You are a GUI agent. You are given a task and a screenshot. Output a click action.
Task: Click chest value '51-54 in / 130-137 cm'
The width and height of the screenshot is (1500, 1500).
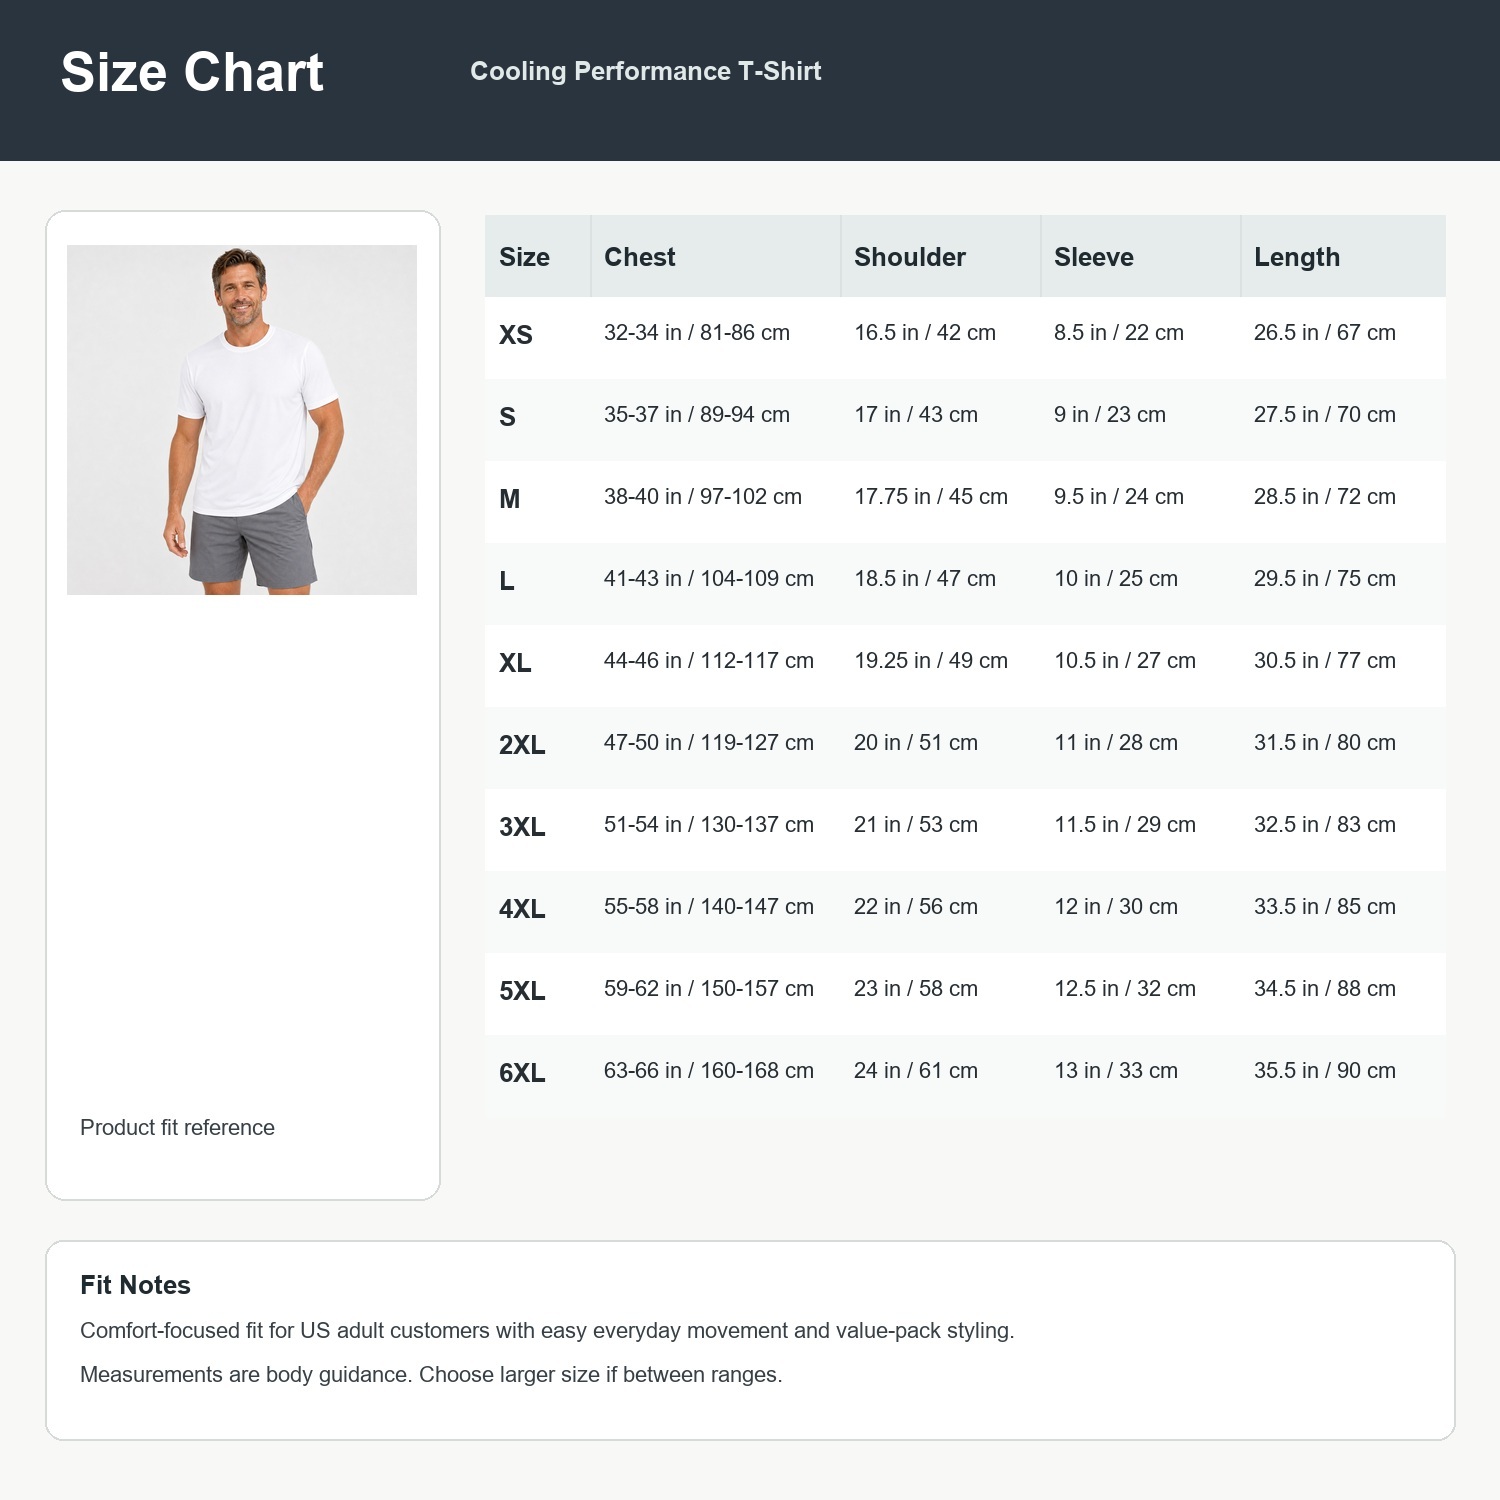pyautogui.click(x=709, y=825)
